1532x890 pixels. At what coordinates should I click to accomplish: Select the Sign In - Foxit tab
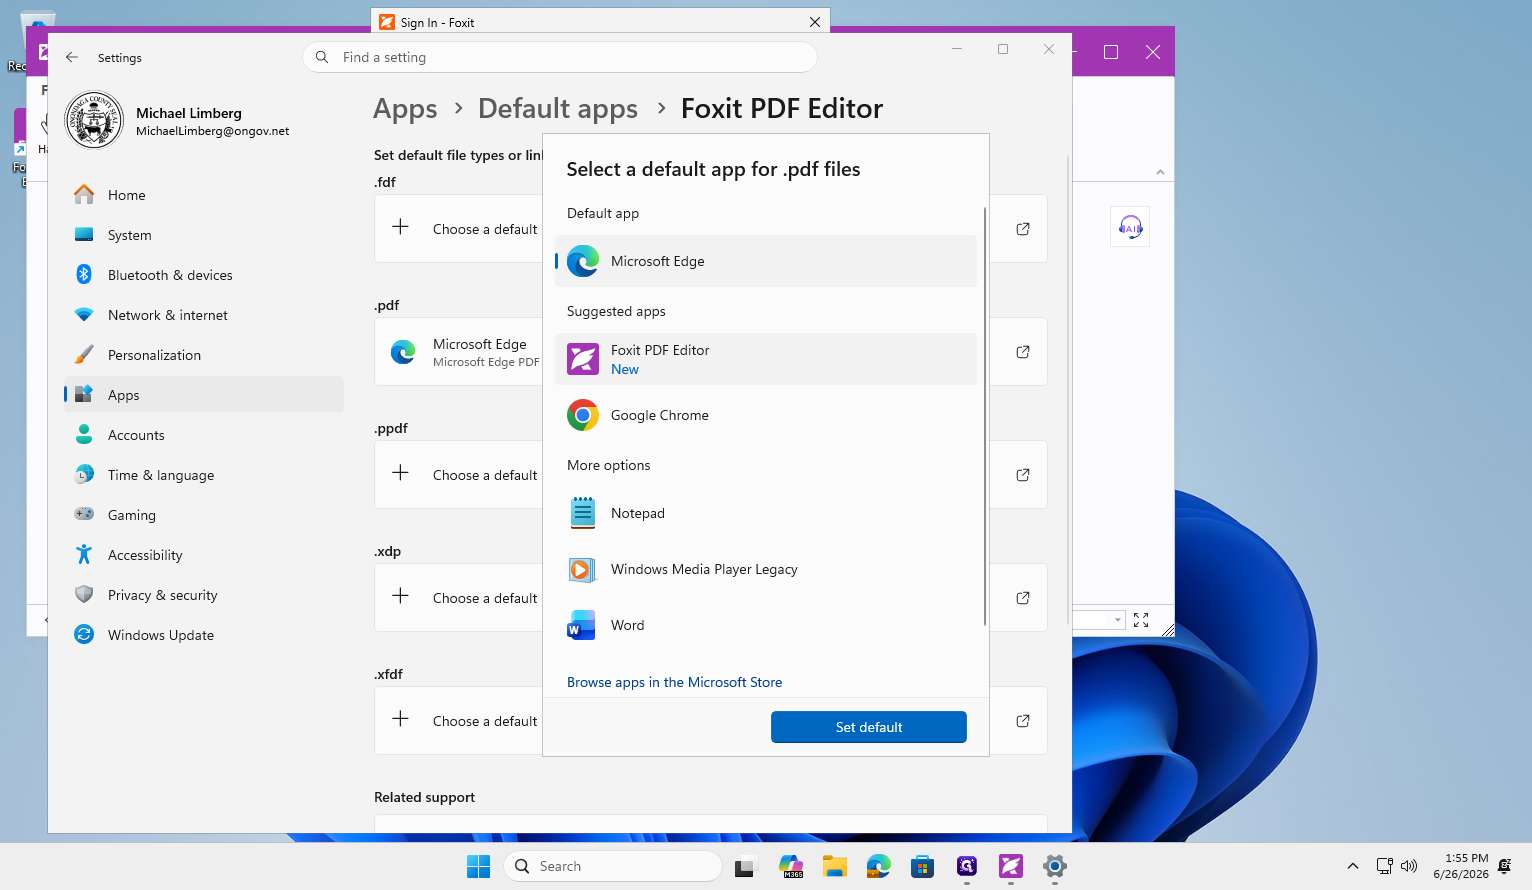[600, 22]
